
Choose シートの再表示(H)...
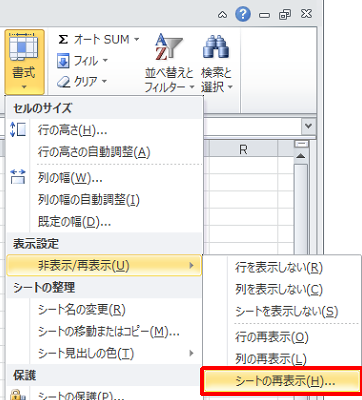point(282,381)
